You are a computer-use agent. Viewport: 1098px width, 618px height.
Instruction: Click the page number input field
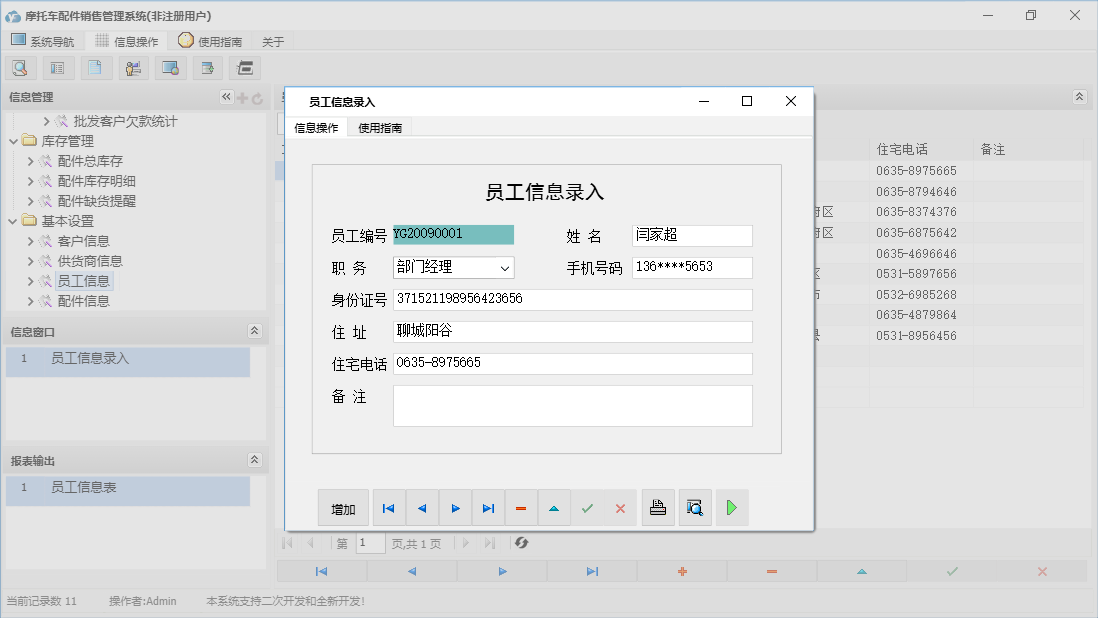369,543
